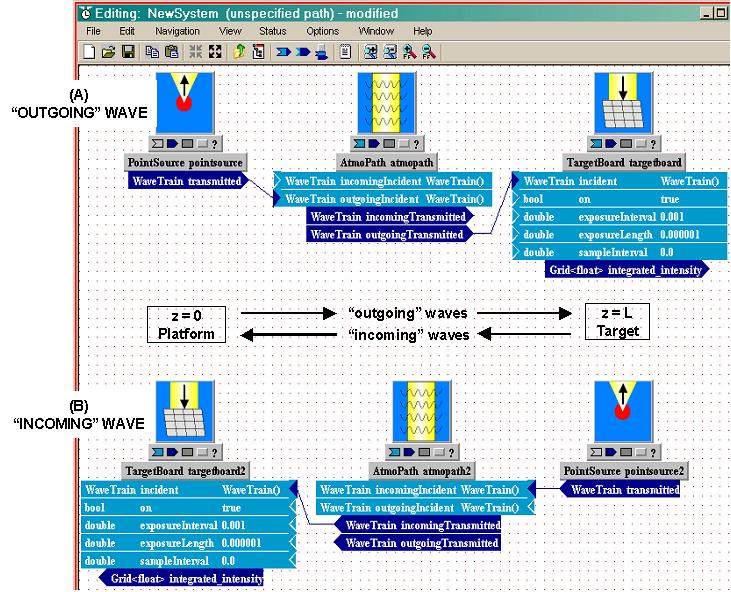Image resolution: width=731 pixels, height=592 pixels.
Task: Select the AtmoPath atmopath block thumbnail
Action: pyautogui.click(x=386, y=103)
